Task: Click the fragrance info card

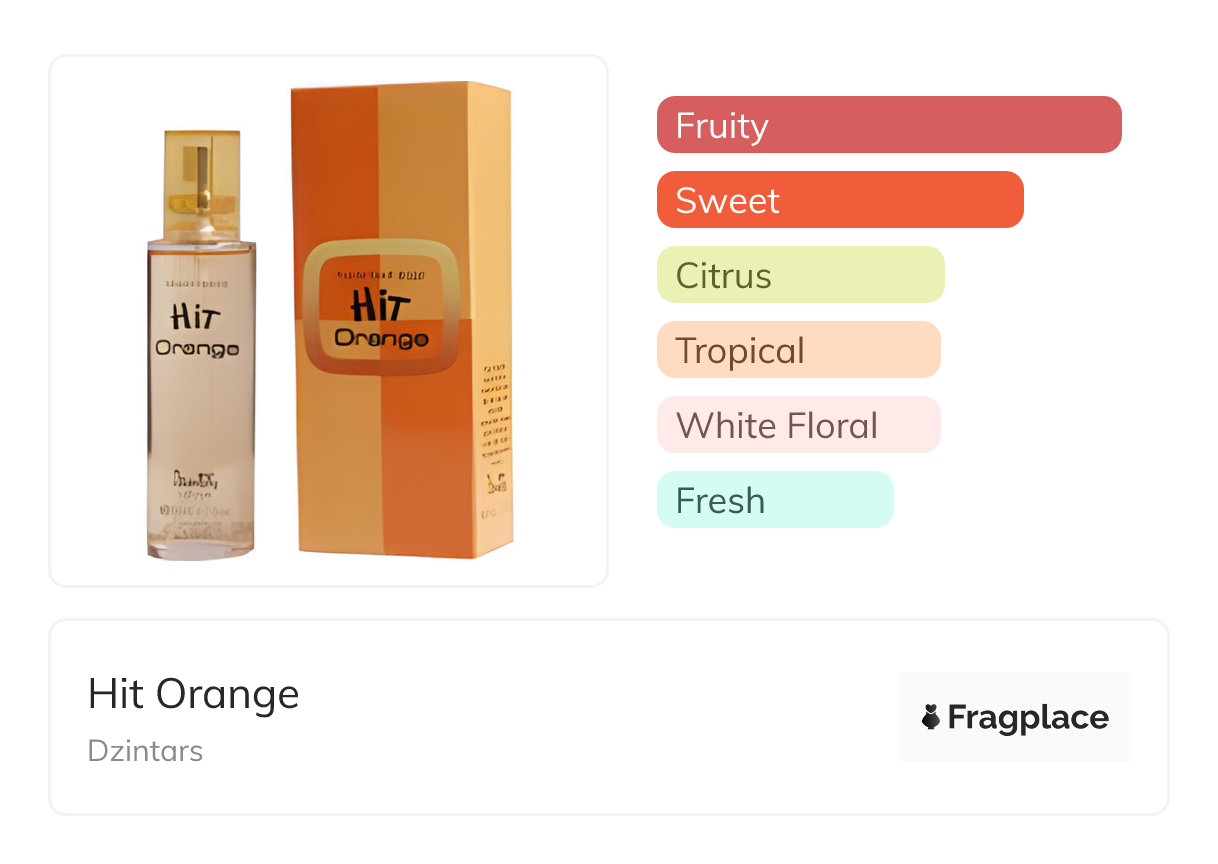Action: click(609, 717)
